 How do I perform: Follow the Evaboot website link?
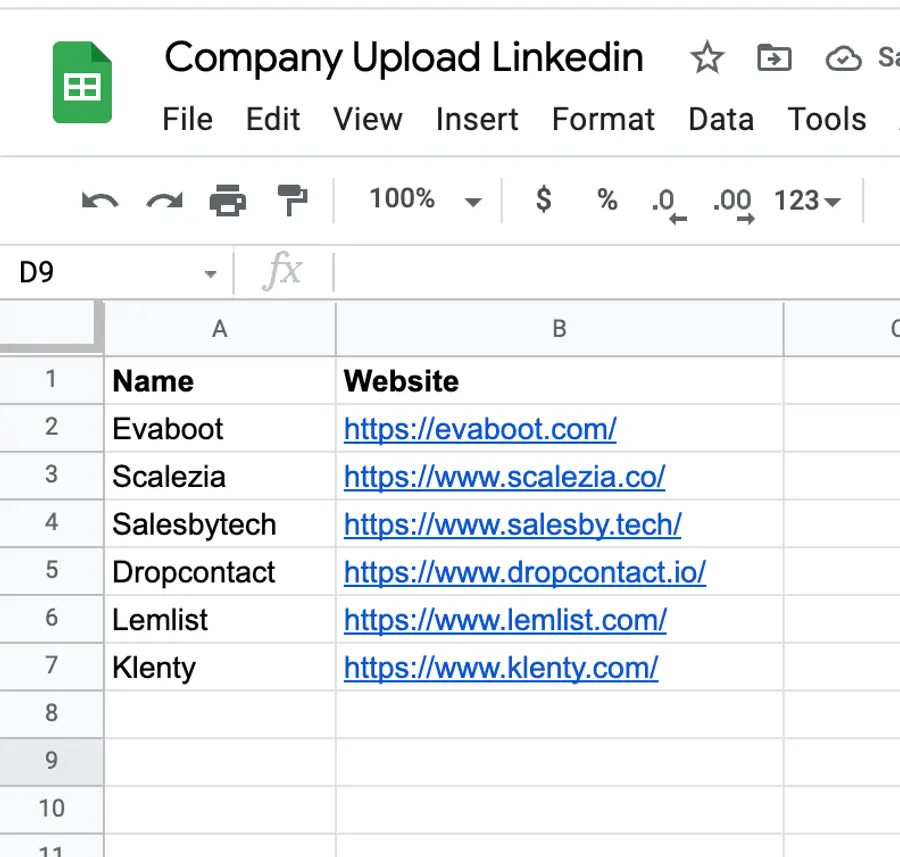[480, 429]
